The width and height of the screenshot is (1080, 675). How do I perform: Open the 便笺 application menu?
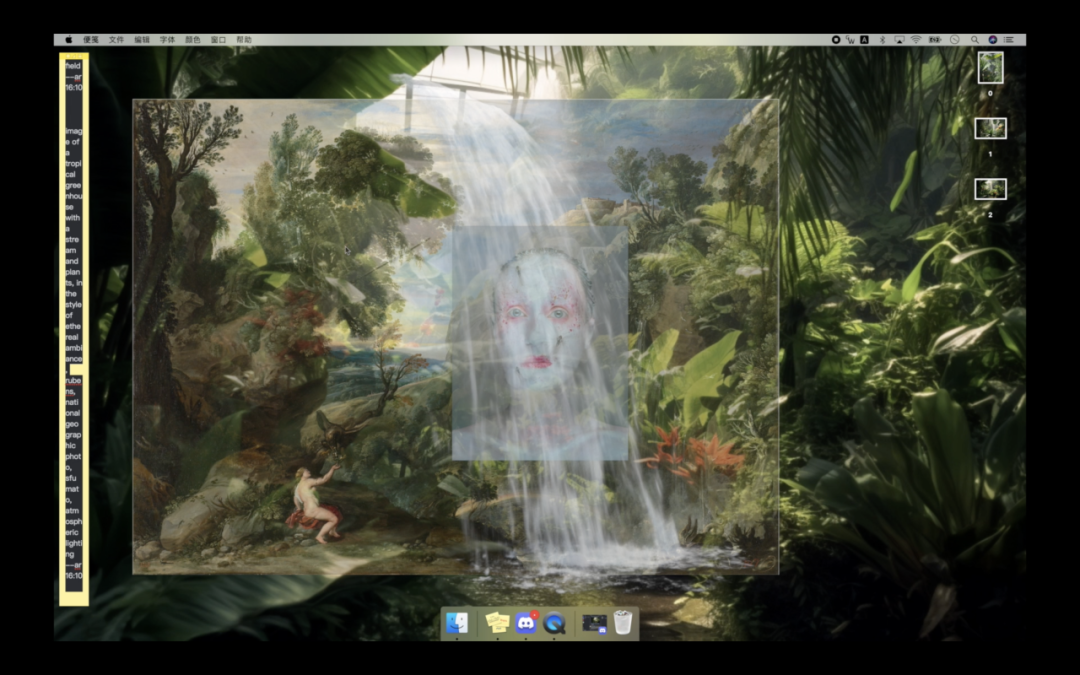click(x=91, y=40)
